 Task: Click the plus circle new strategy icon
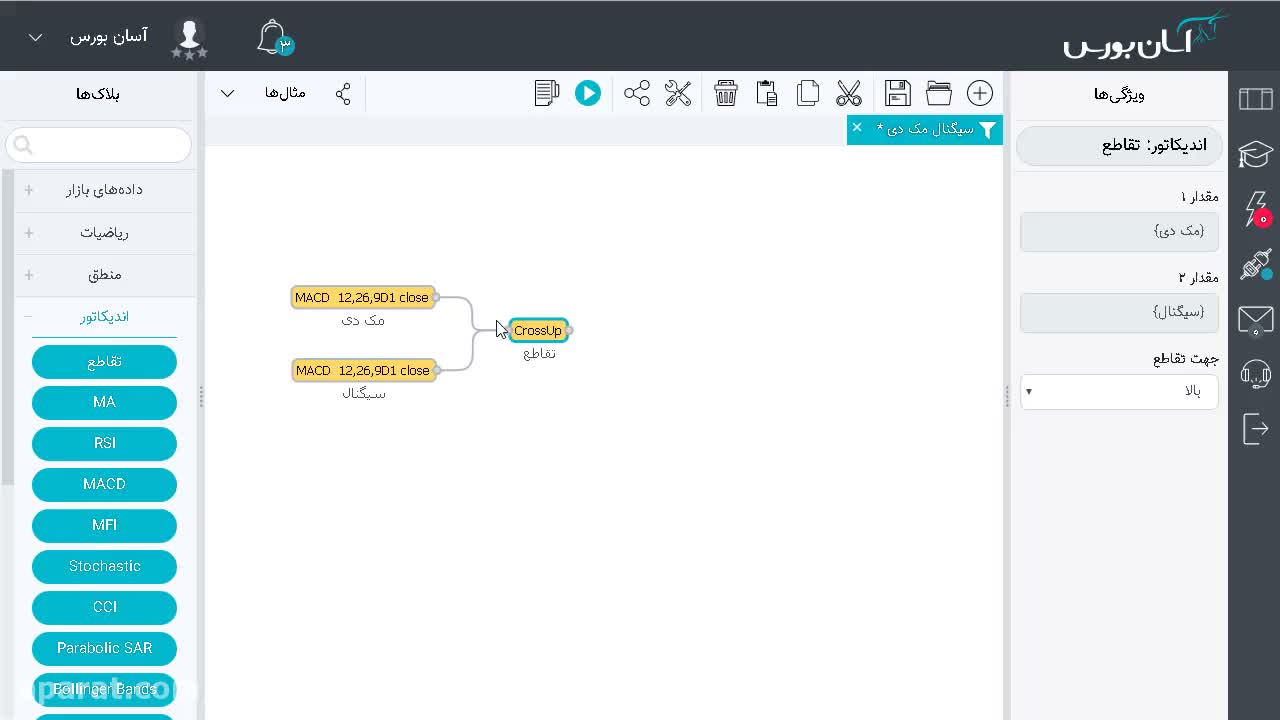point(980,93)
